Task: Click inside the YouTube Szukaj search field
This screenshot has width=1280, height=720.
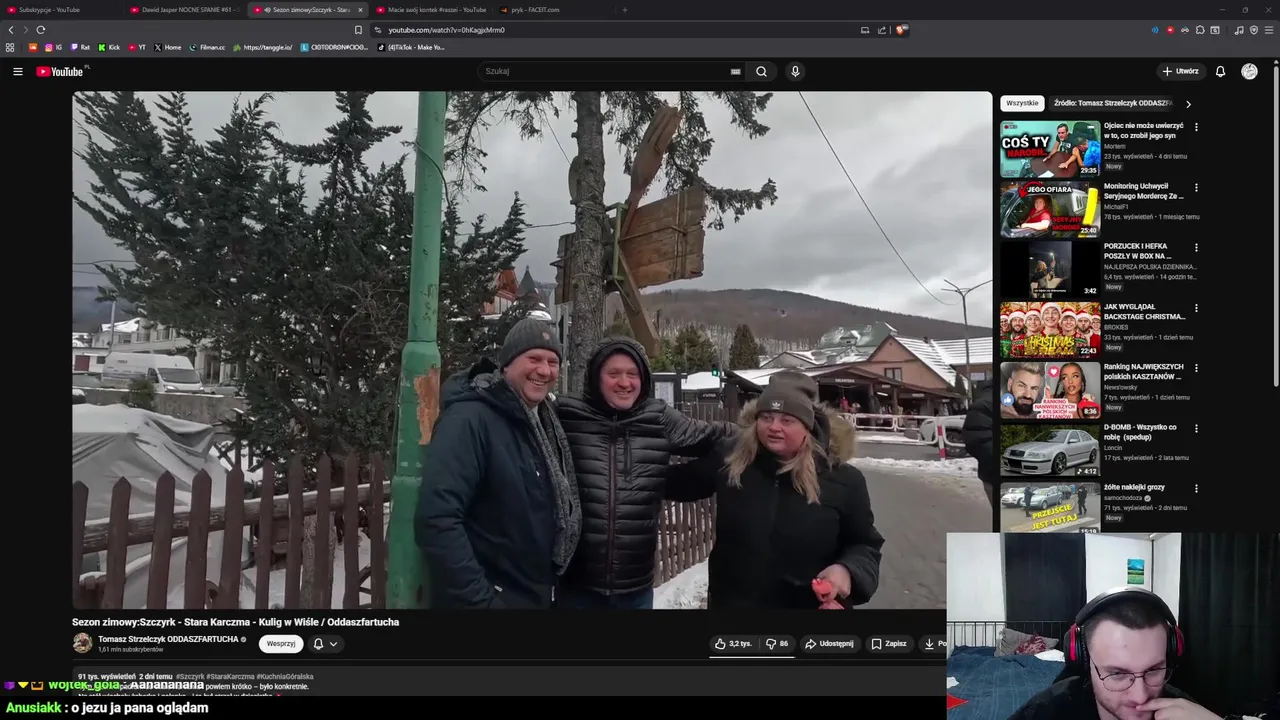Action: coord(603,71)
